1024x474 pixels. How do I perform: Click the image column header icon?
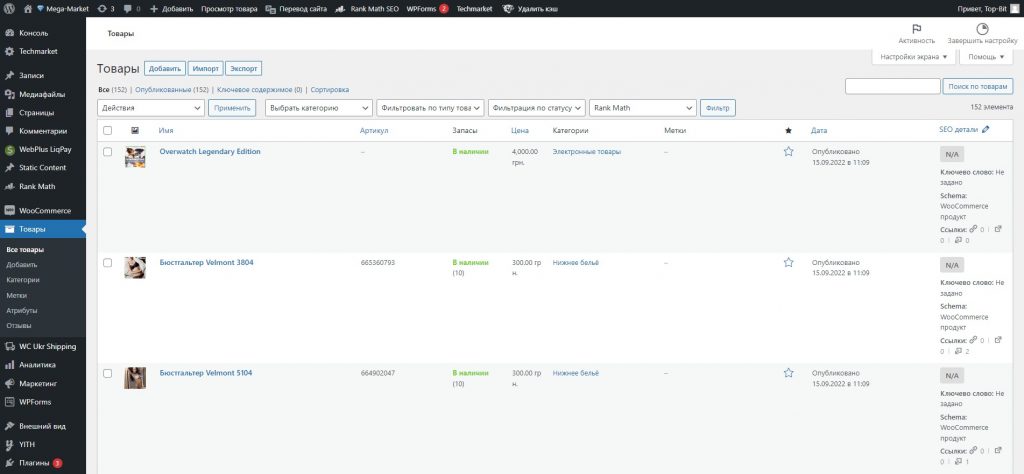tap(135, 131)
